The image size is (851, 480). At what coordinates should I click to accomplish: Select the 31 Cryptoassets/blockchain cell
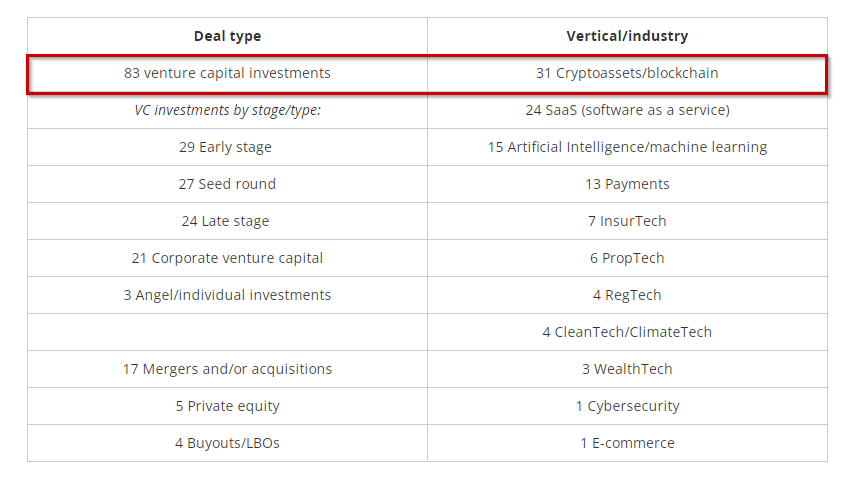pos(627,73)
